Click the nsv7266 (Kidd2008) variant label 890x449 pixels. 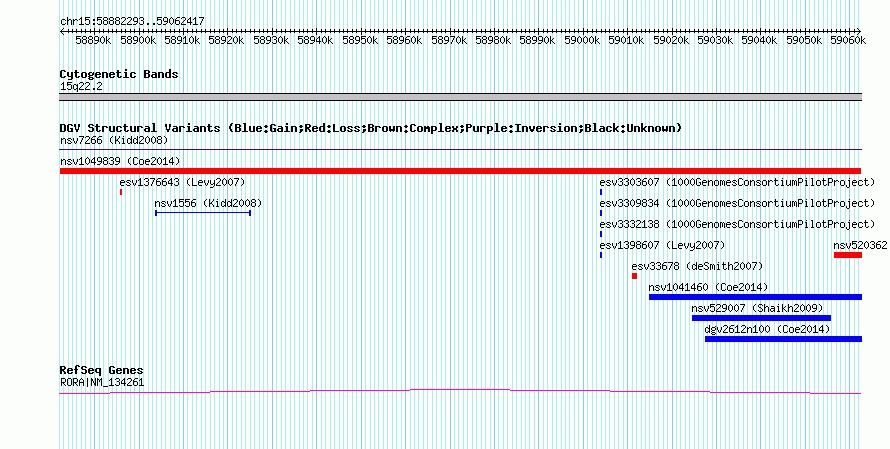pyautogui.click(x=114, y=140)
